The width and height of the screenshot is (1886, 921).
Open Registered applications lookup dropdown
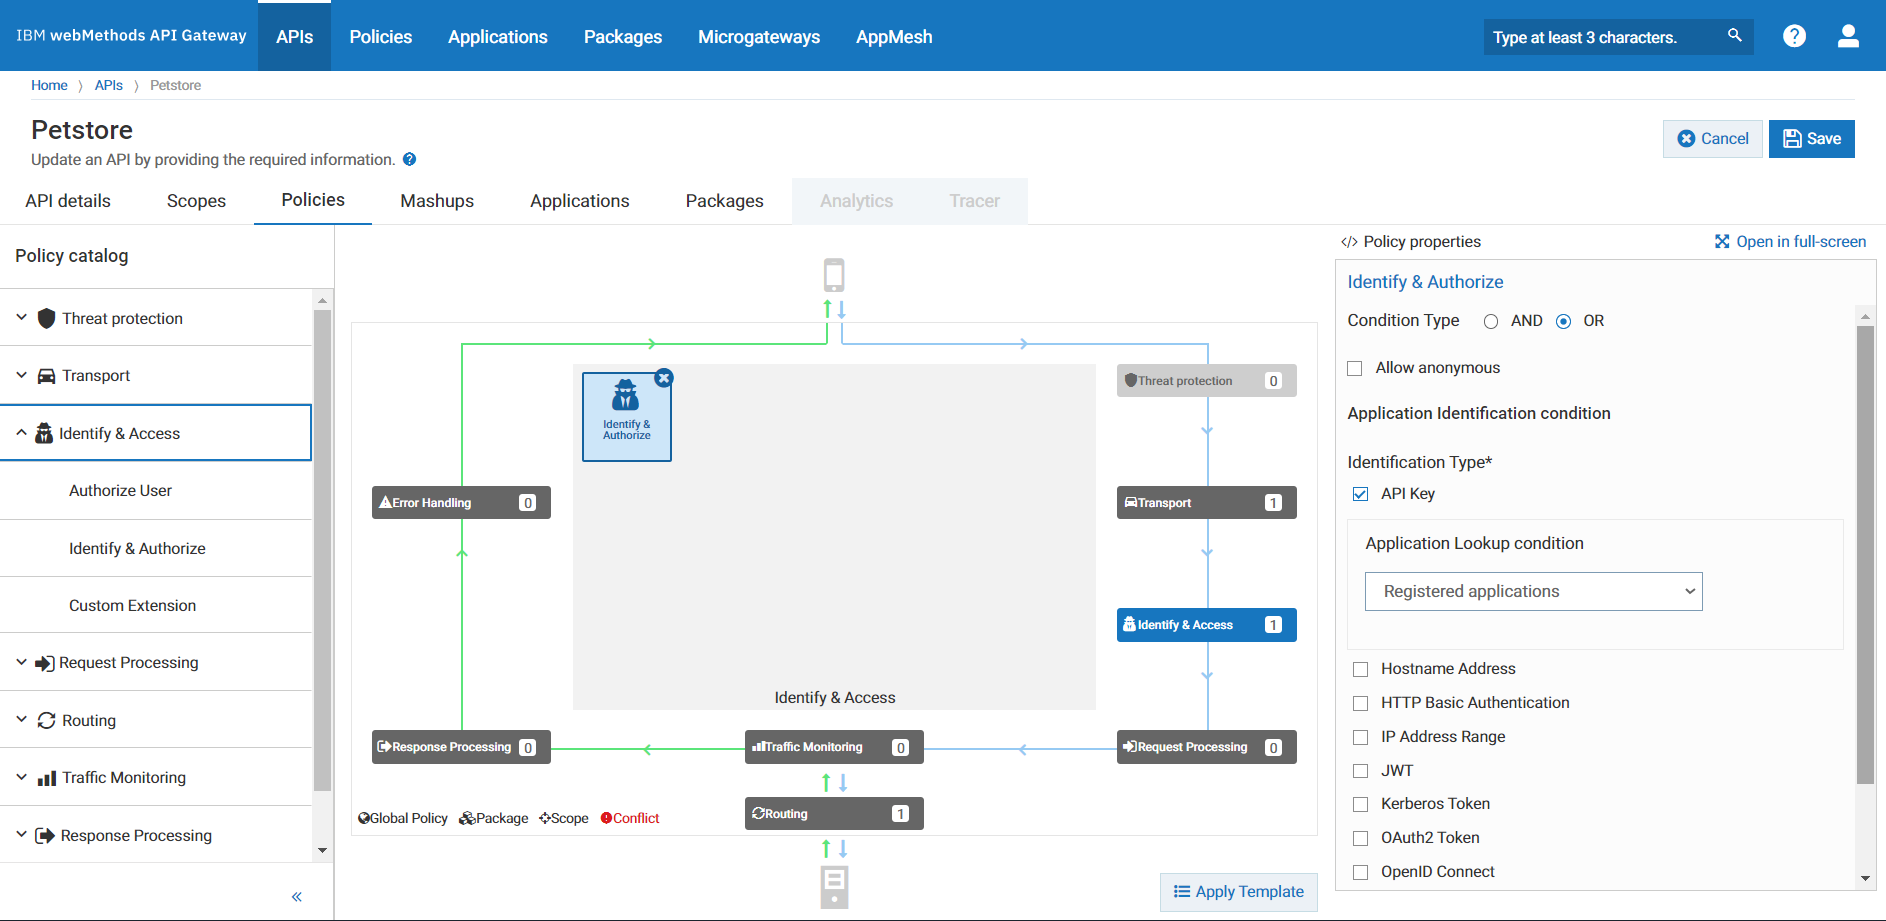(1533, 592)
